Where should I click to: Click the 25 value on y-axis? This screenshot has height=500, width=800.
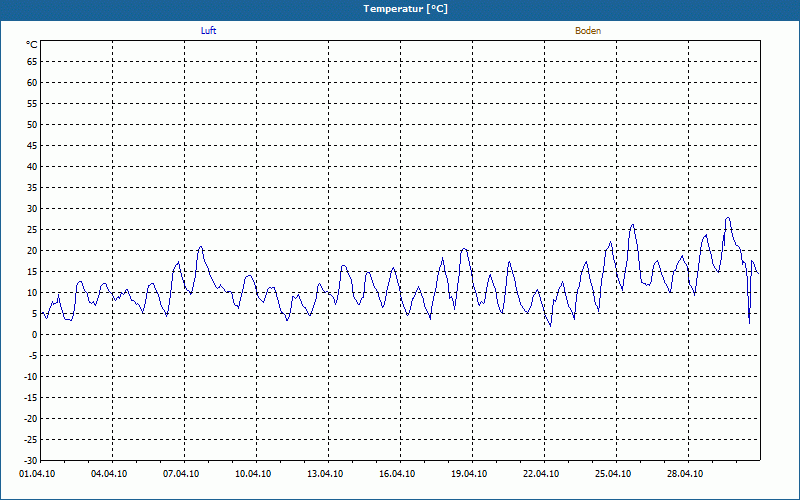tap(32, 230)
